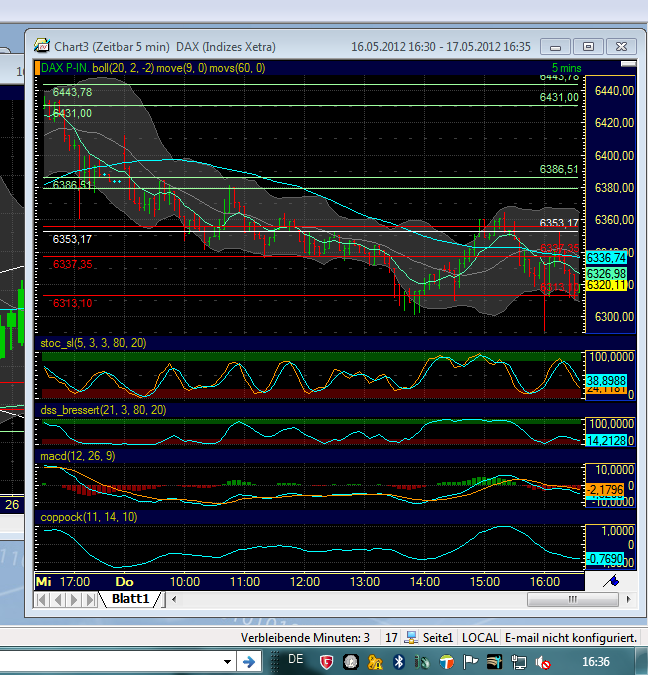Click the yellow 6320,11 price tag
Screen dimensions: 648x675
pyautogui.click(x=606, y=285)
